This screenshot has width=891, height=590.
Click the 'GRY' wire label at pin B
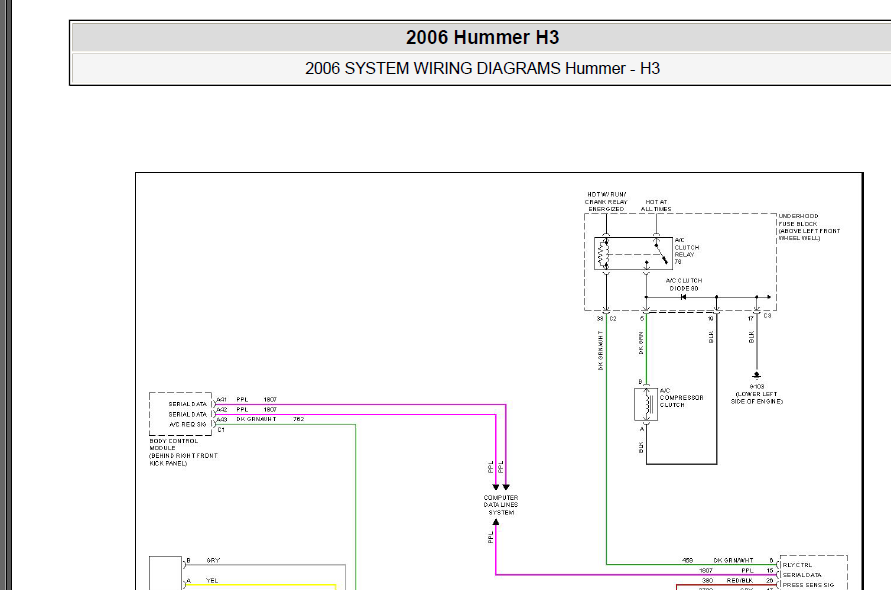click(213, 560)
